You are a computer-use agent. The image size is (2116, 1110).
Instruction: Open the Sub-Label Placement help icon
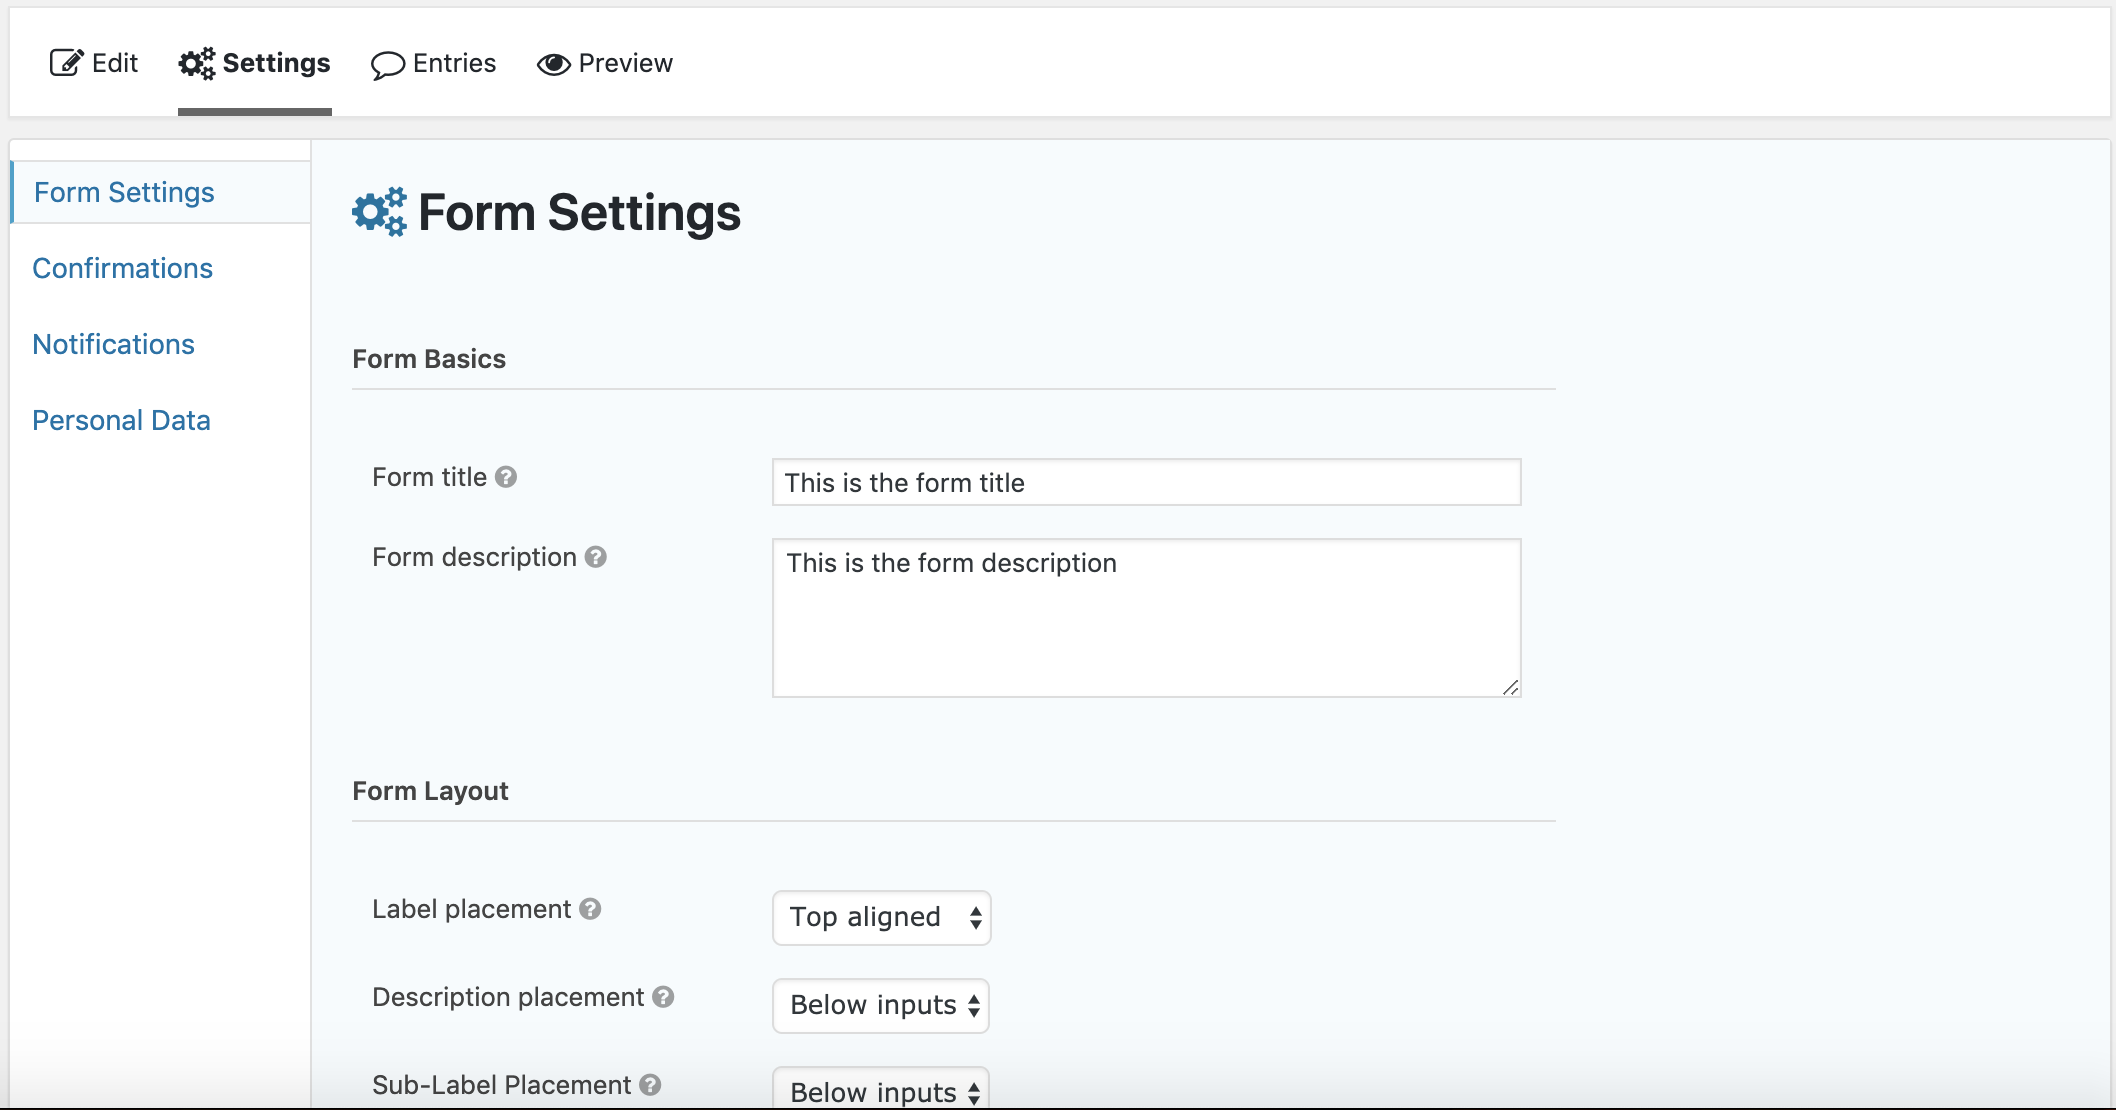pos(650,1085)
